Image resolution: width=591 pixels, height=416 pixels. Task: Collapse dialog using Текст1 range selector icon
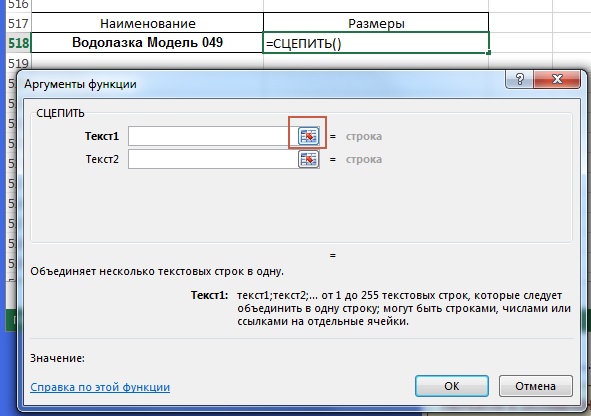(x=308, y=136)
